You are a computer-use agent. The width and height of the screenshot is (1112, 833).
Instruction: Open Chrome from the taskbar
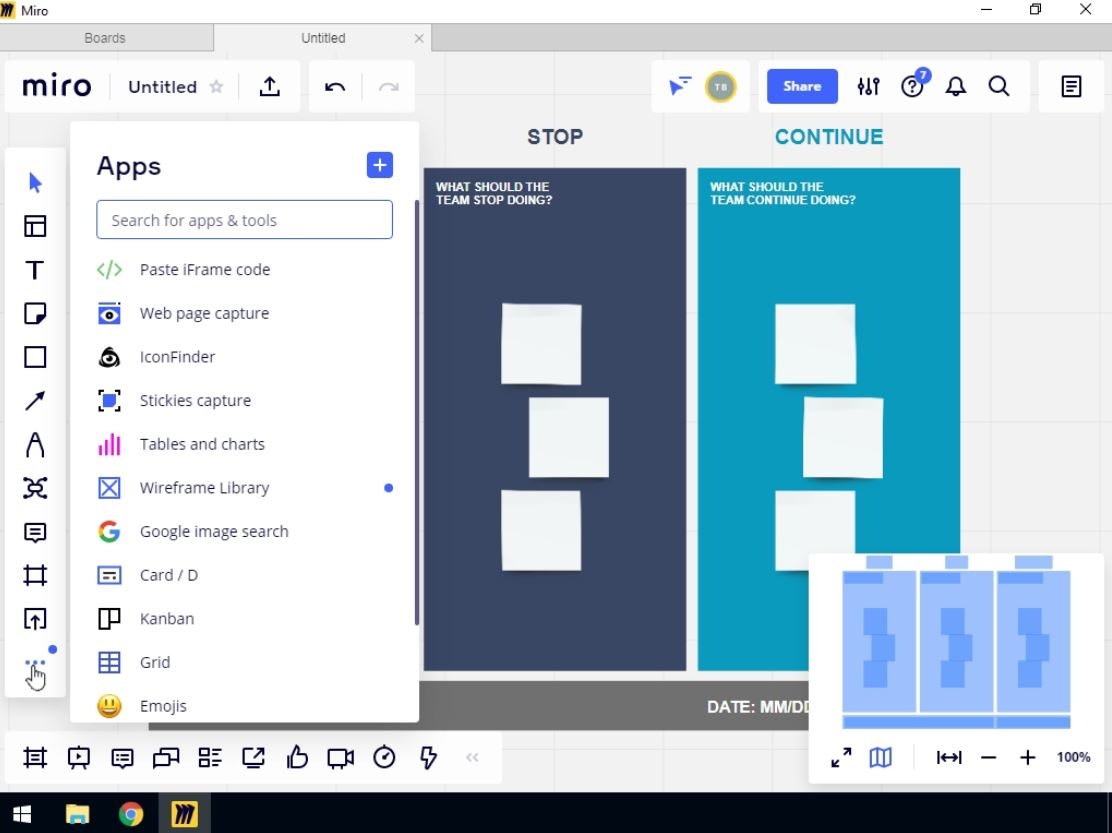(x=130, y=814)
